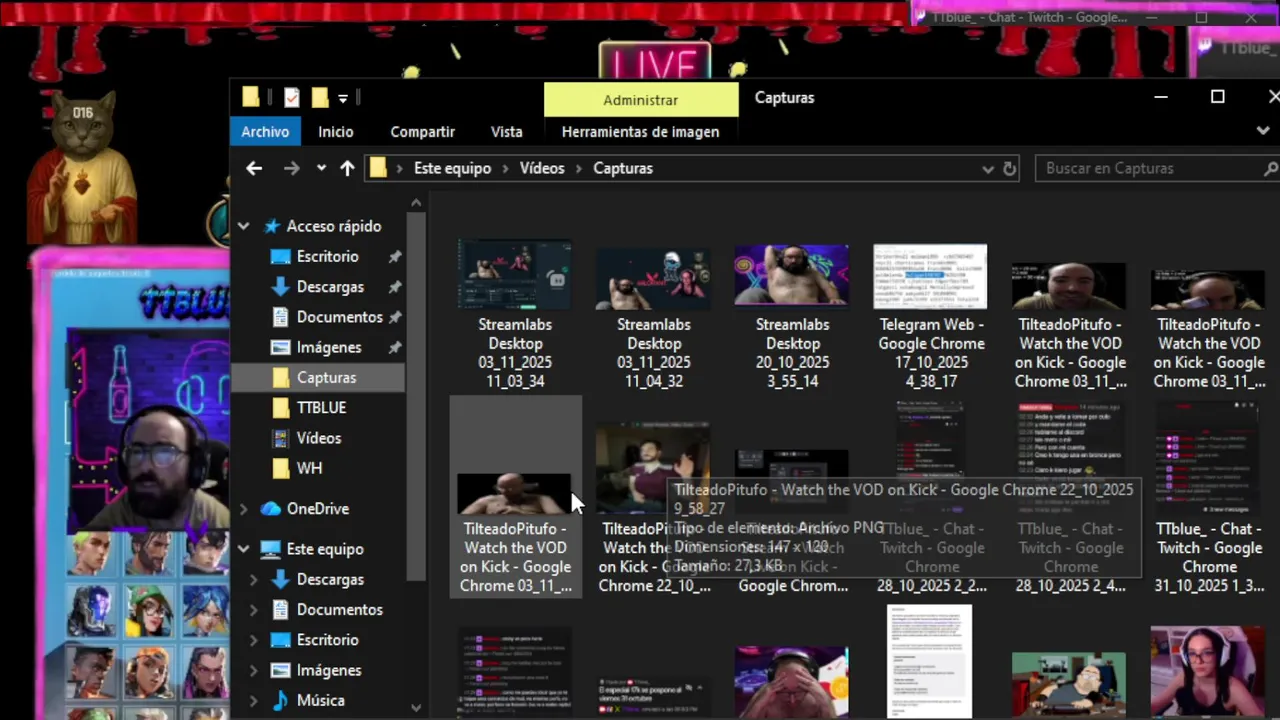Collapse the Este equipo node
The height and width of the screenshot is (720, 1280).
[243, 549]
